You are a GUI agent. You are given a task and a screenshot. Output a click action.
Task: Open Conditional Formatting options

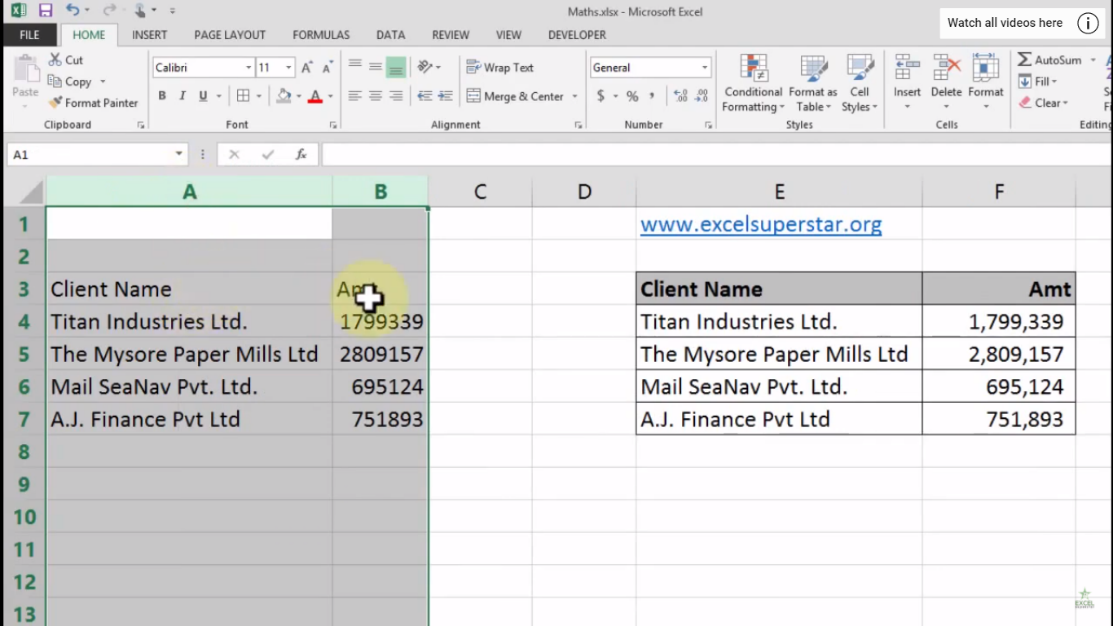[x=753, y=83]
